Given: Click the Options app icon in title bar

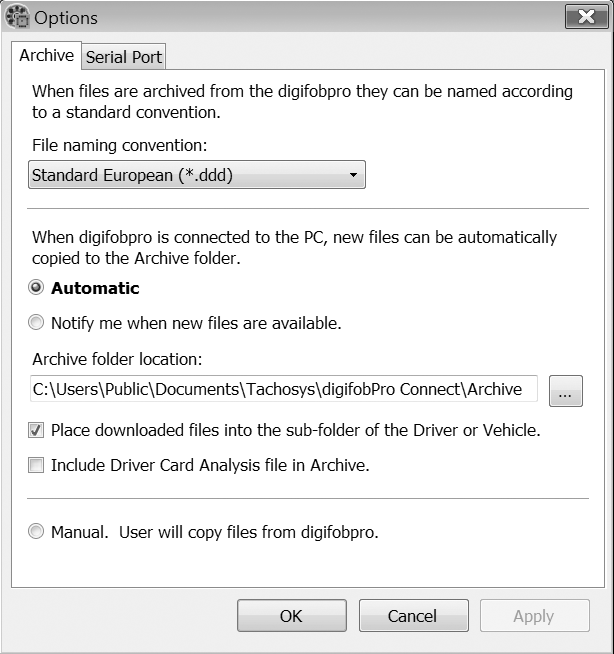Looking at the screenshot, I should (17, 17).
